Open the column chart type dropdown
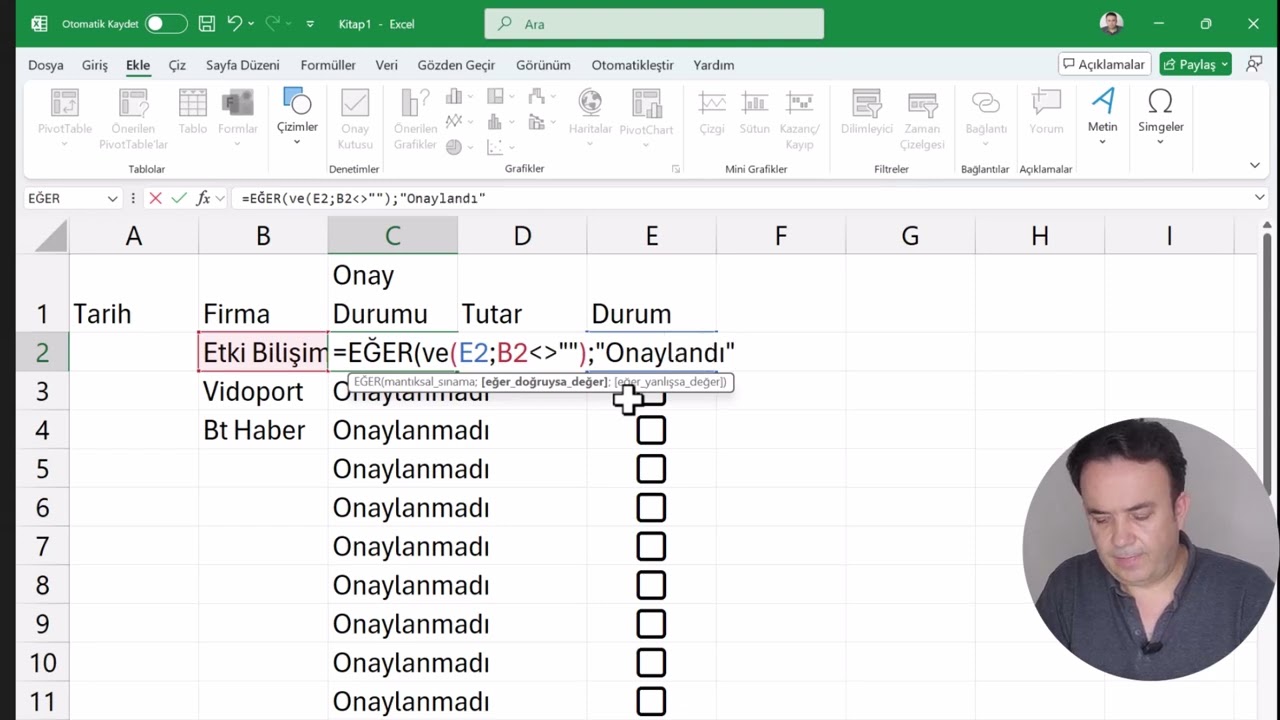1280x720 pixels. point(471,97)
